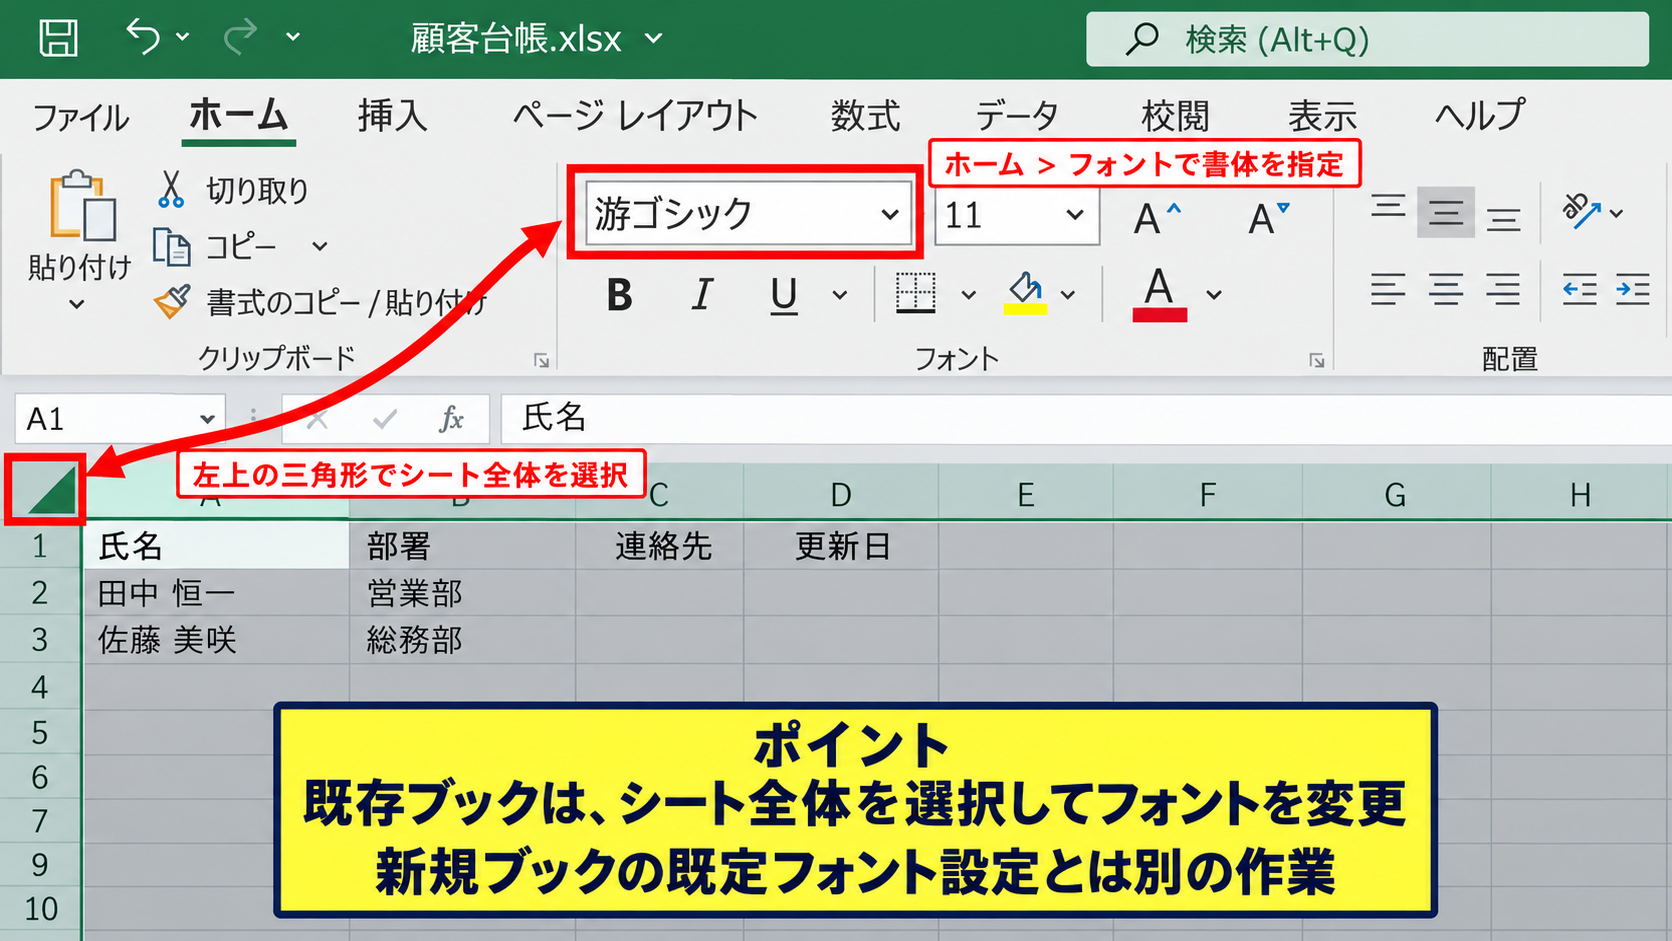Open the font name dropdown
Image resolution: width=1672 pixels, height=941 pixels.
(889, 214)
